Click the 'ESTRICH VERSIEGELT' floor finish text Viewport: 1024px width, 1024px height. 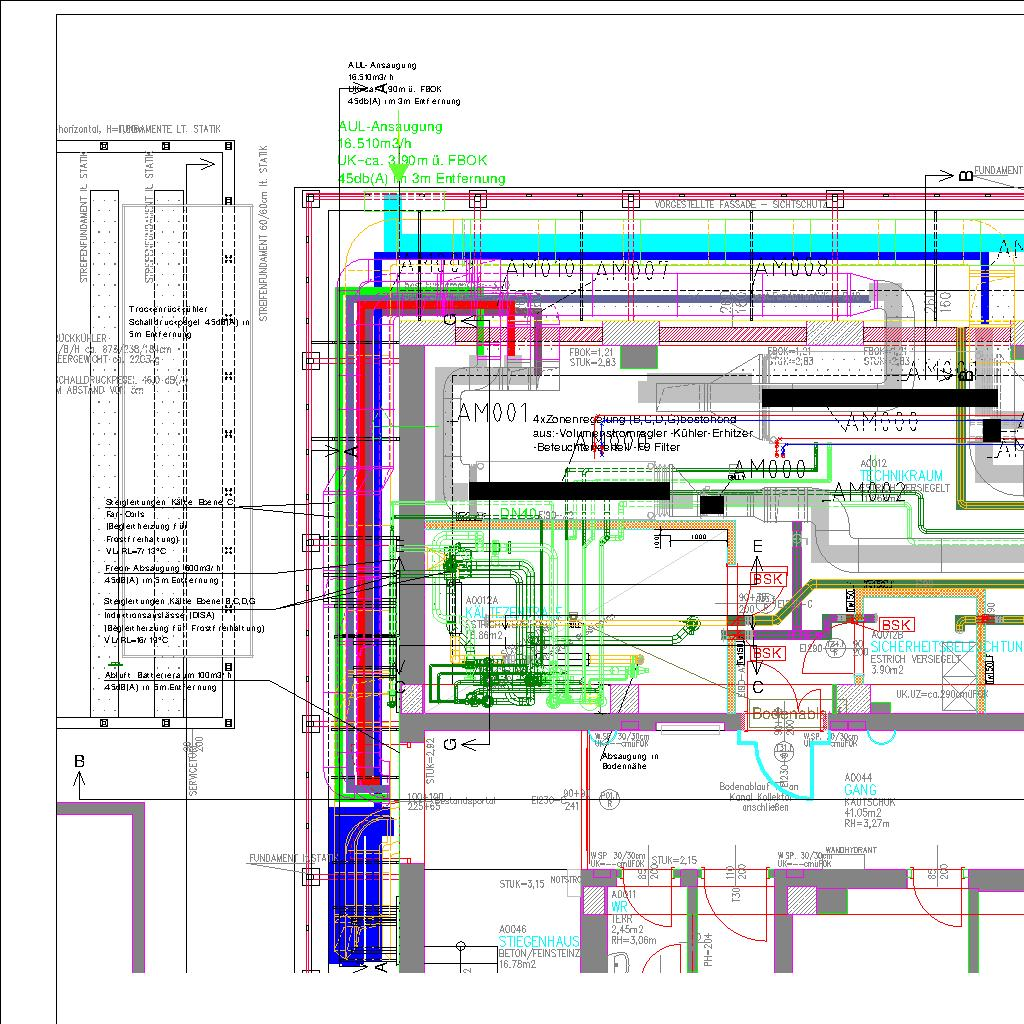(x=916, y=659)
